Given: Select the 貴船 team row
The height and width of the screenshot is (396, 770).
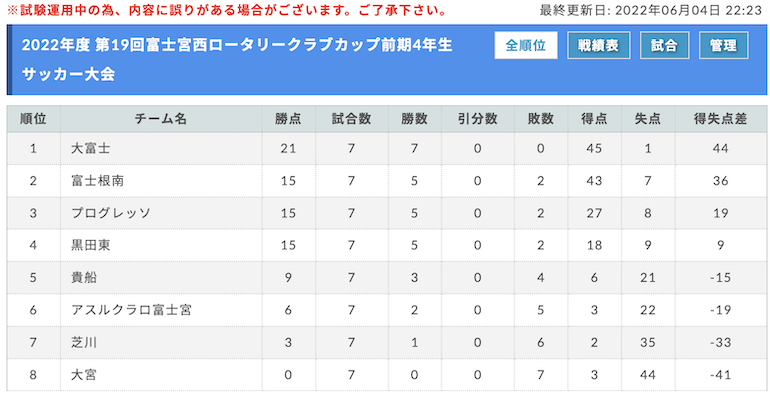Looking at the screenshot, I should (x=386, y=278).
